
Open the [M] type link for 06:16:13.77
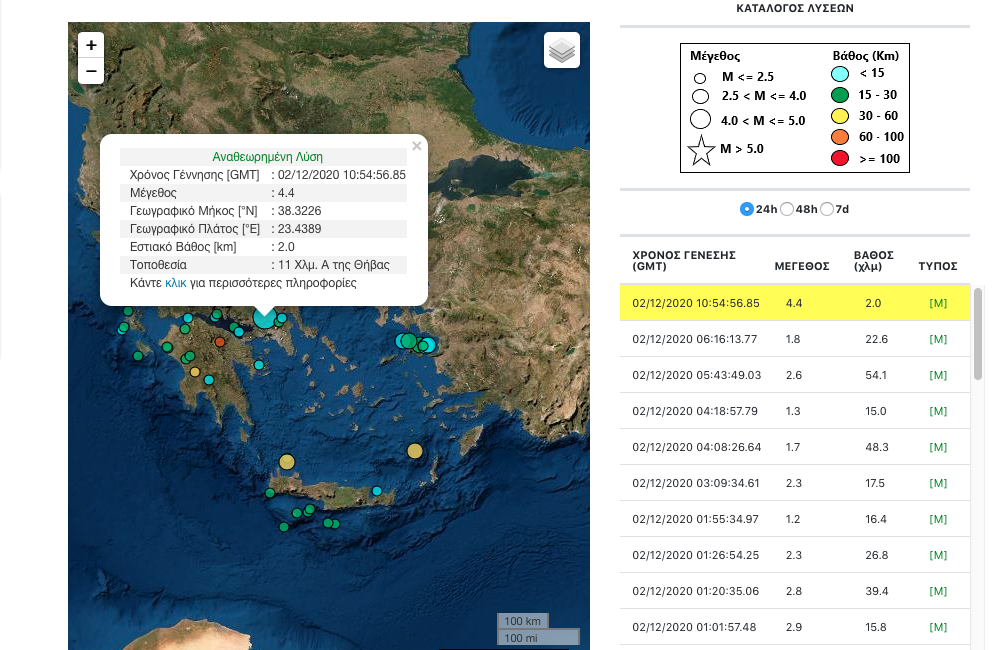(937, 339)
